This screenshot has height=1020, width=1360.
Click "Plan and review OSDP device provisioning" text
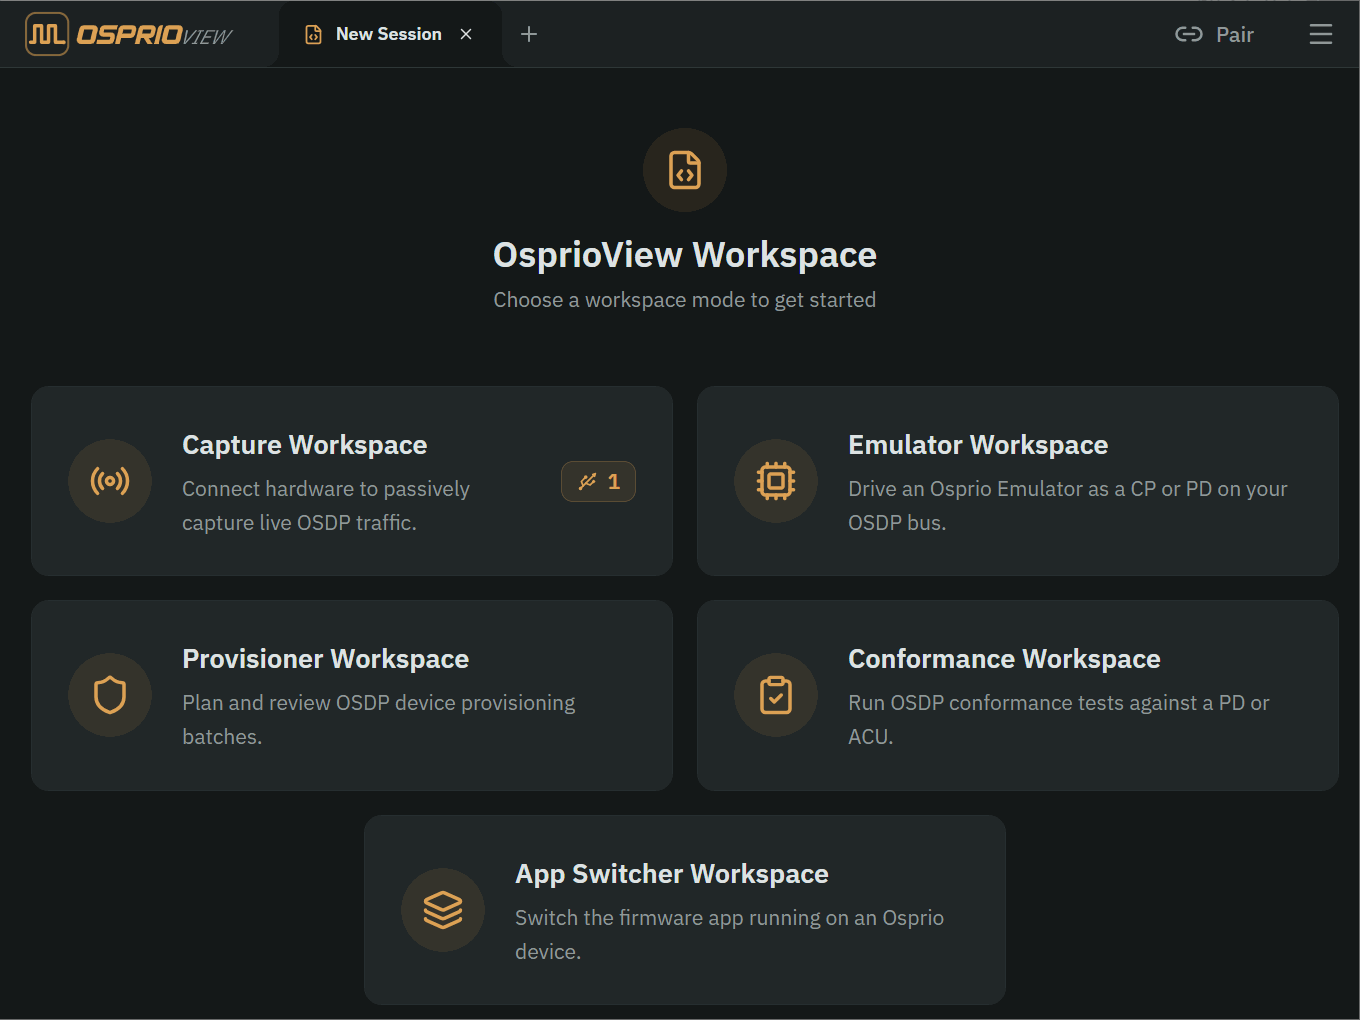tap(379, 720)
